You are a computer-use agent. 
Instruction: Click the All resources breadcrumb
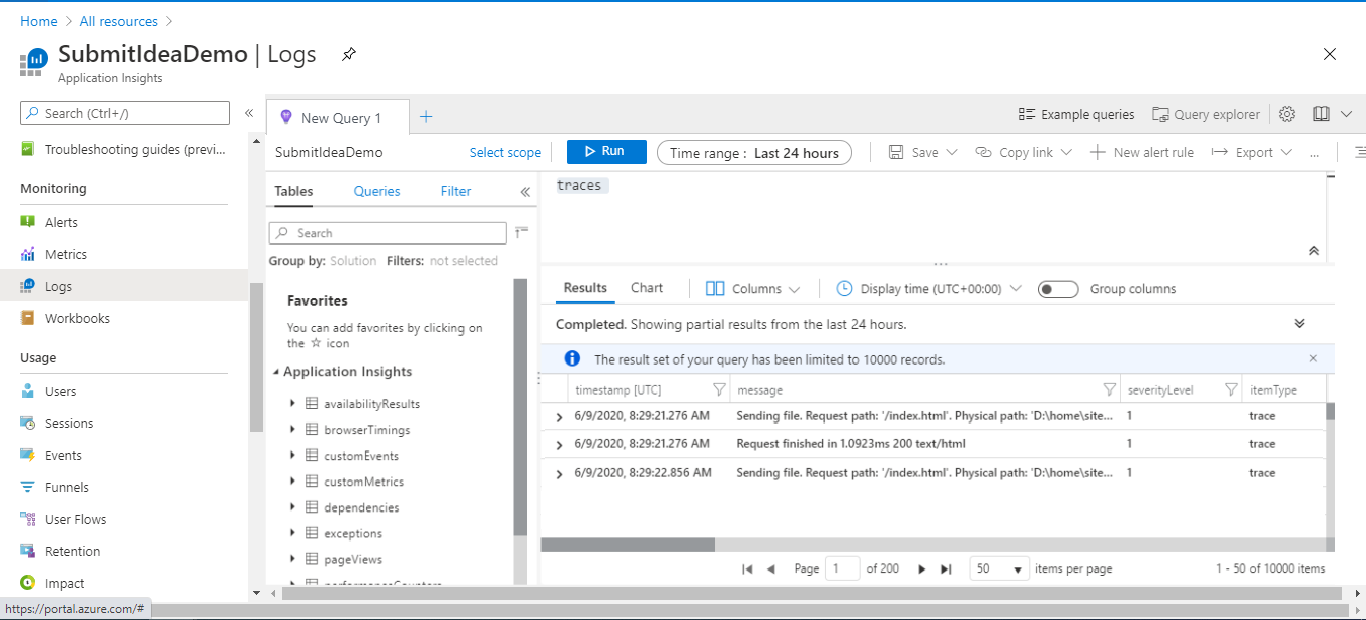click(x=119, y=21)
